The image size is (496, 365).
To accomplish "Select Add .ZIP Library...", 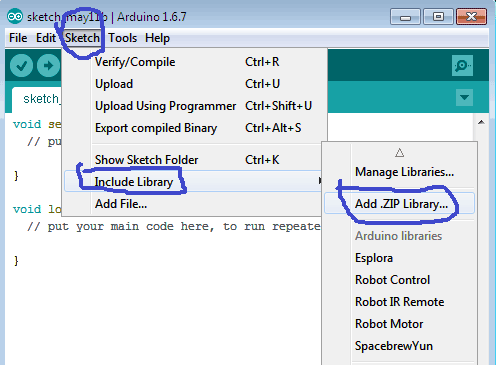I will [x=399, y=203].
